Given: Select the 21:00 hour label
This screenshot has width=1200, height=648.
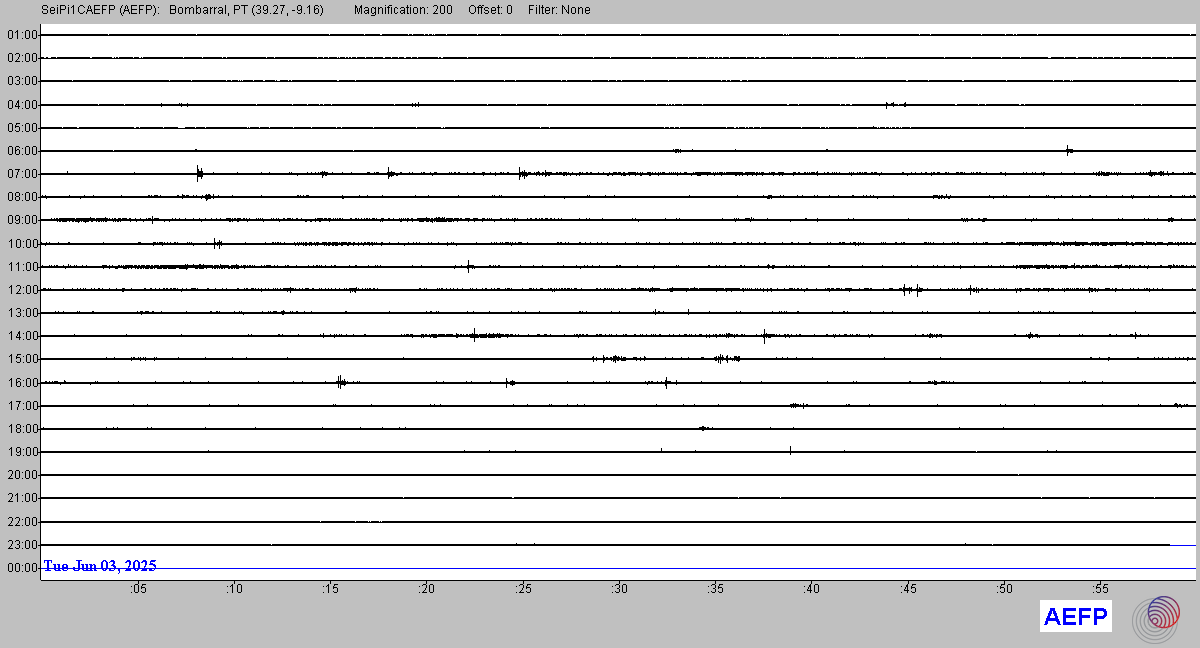Looking at the screenshot, I should [x=22, y=498].
